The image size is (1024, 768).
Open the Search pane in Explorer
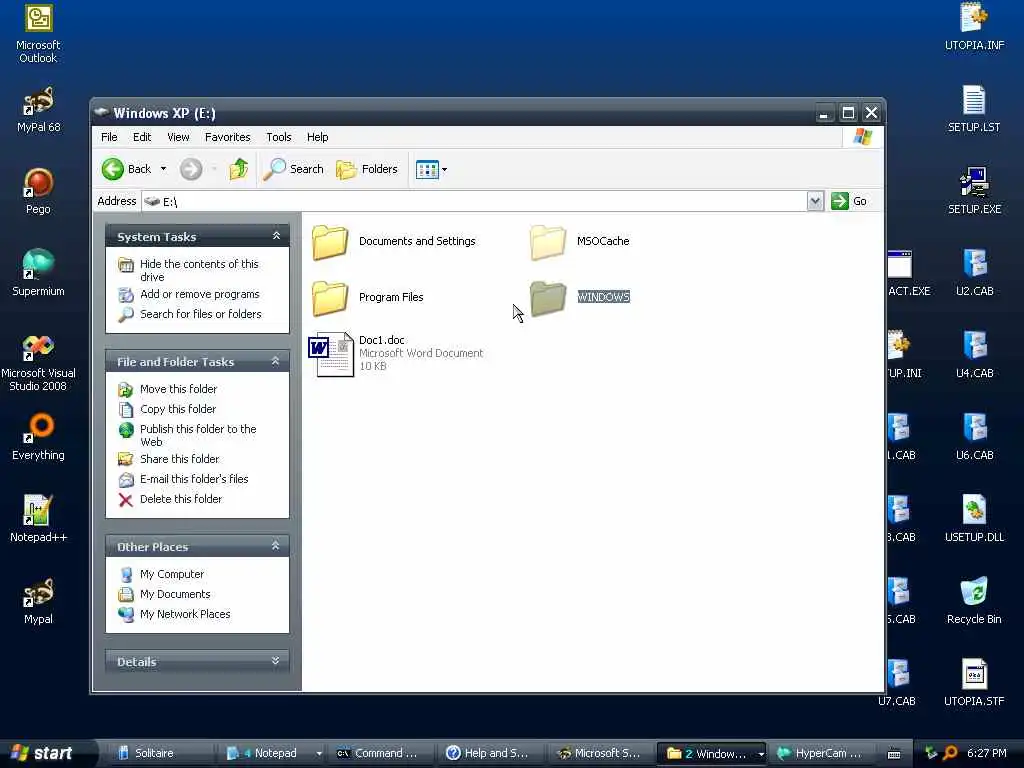click(x=293, y=169)
